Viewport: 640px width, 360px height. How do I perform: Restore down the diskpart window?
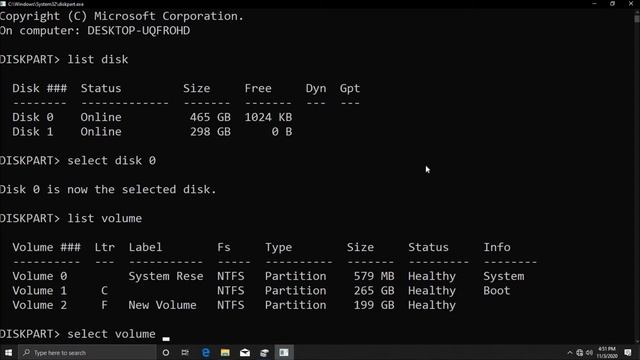[612, 4]
